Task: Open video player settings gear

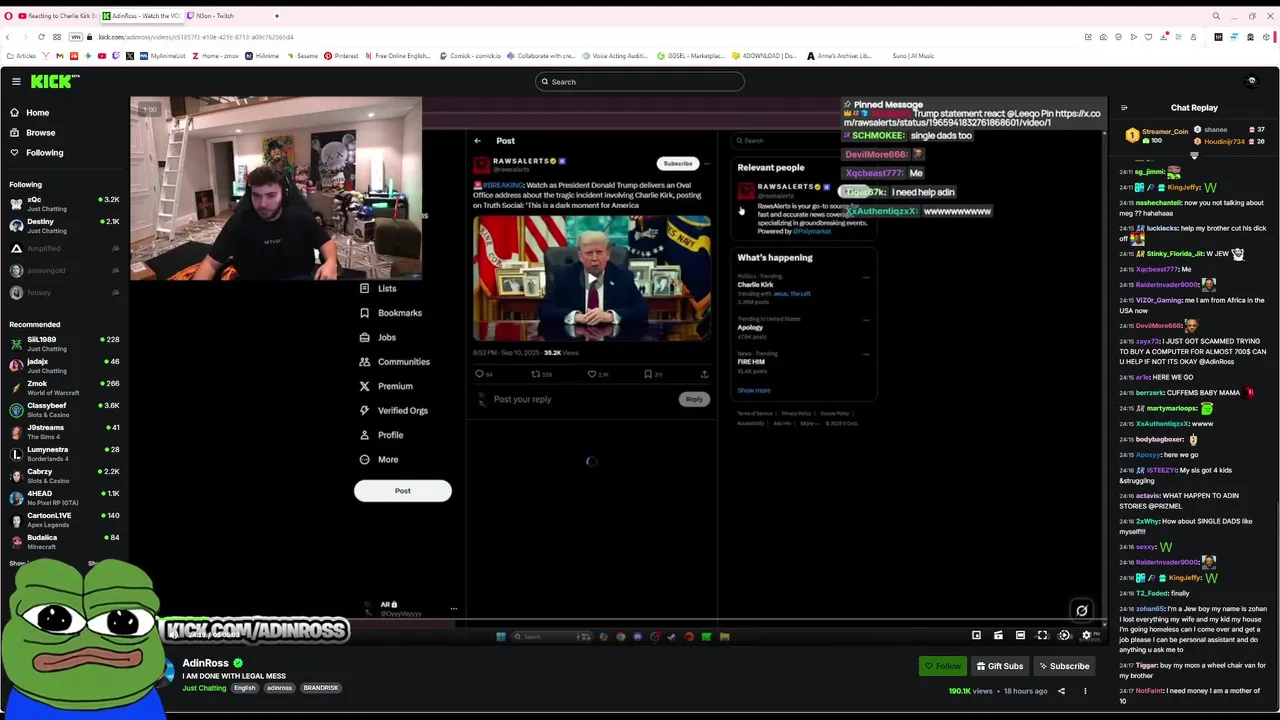Action: [1086, 635]
